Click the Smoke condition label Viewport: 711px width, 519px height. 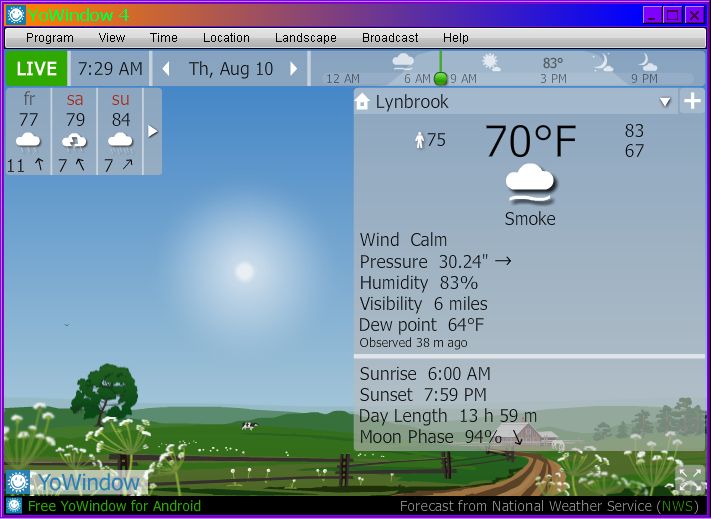point(530,219)
